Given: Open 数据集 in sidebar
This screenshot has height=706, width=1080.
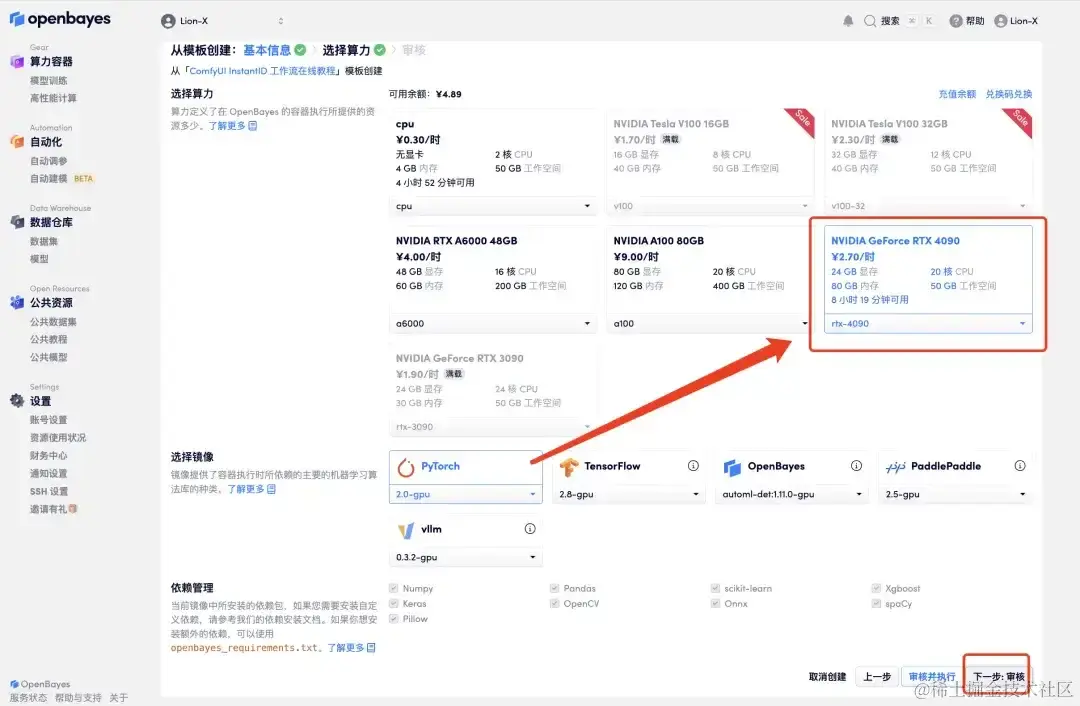Looking at the screenshot, I should pos(43,241).
